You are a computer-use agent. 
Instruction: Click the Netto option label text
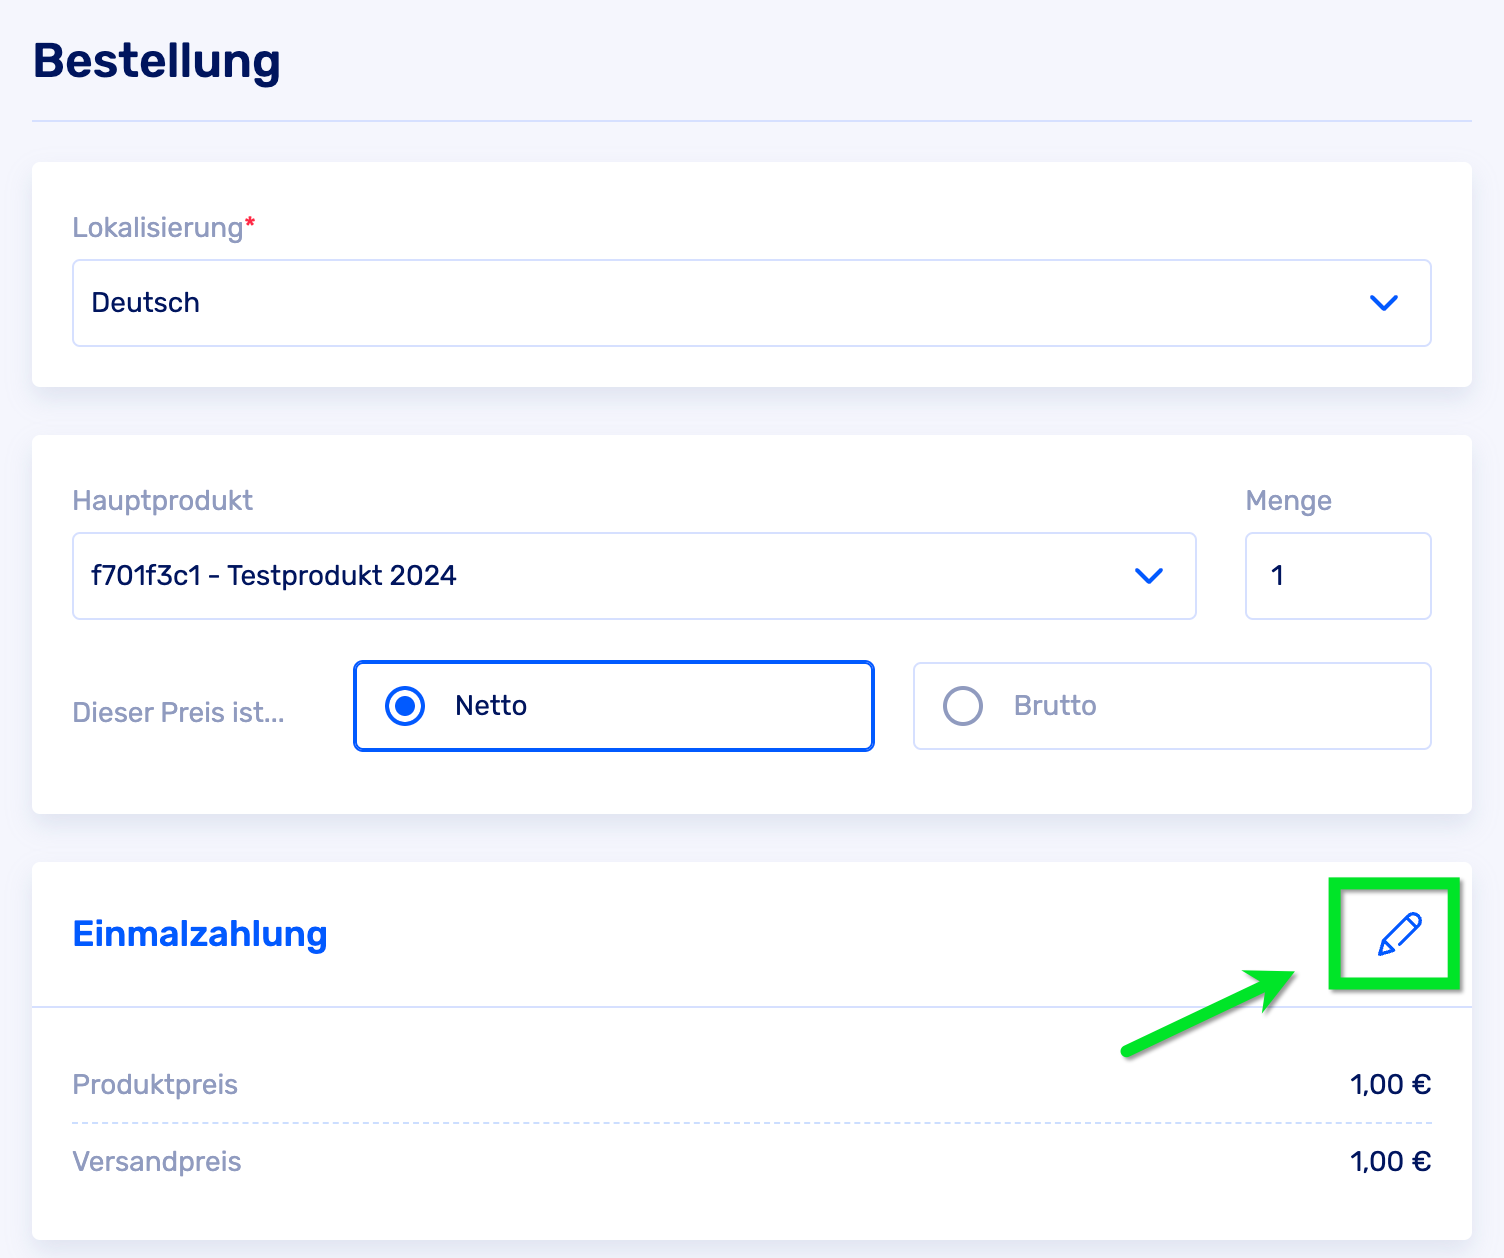[x=491, y=706]
